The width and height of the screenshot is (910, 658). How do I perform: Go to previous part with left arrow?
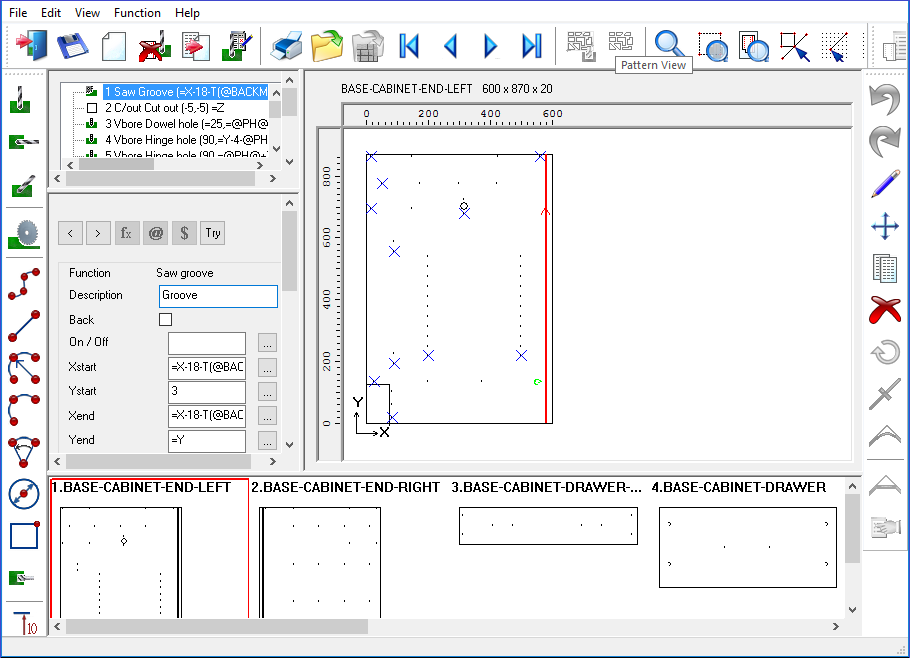coord(451,46)
